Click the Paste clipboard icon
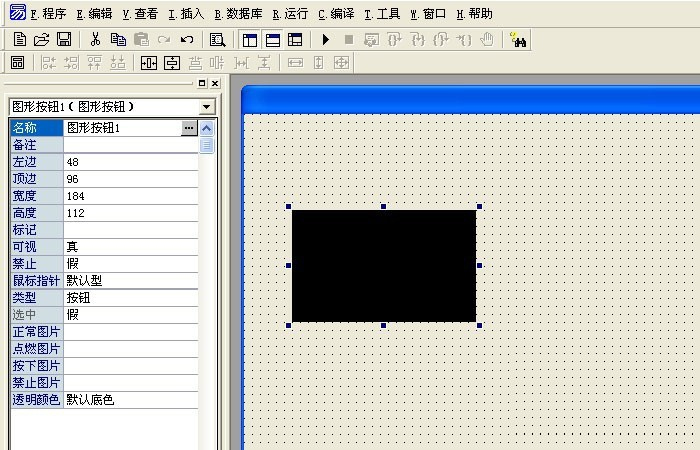This screenshot has width=700, height=450. click(141, 40)
